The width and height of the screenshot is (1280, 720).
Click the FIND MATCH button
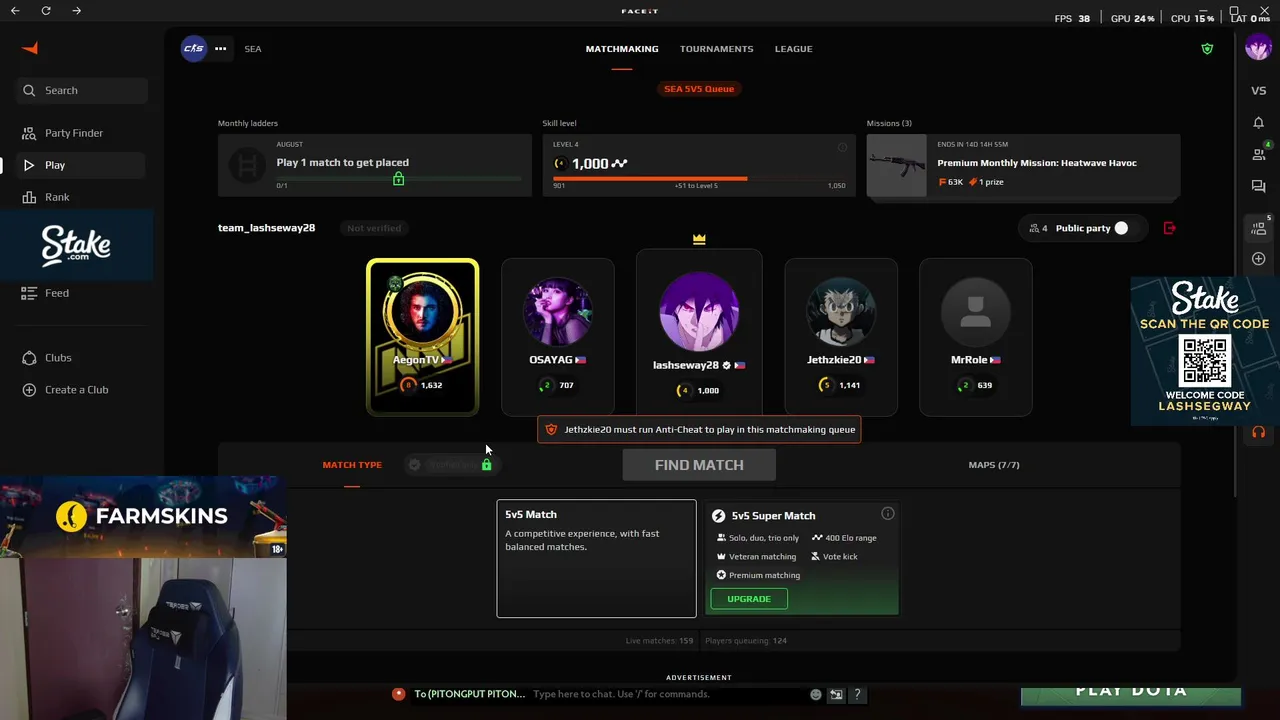(699, 465)
